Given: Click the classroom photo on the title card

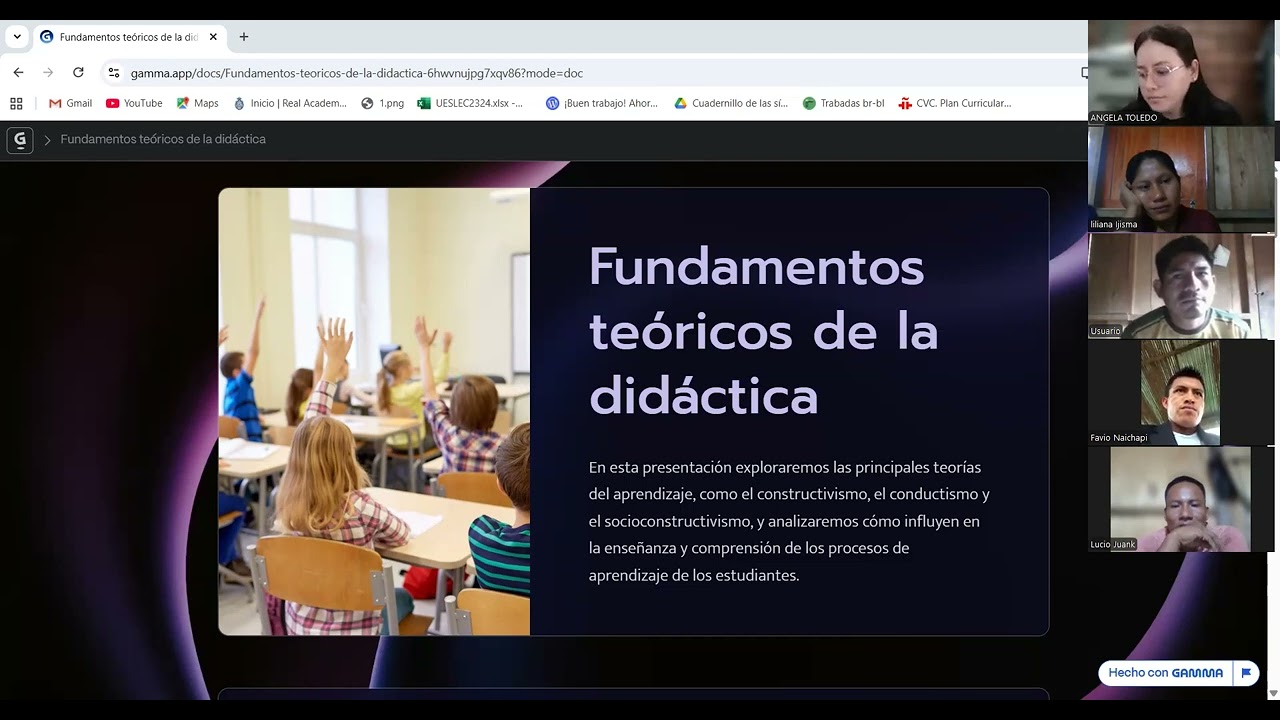Looking at the screenshot, I should click(x=374, y=411).
